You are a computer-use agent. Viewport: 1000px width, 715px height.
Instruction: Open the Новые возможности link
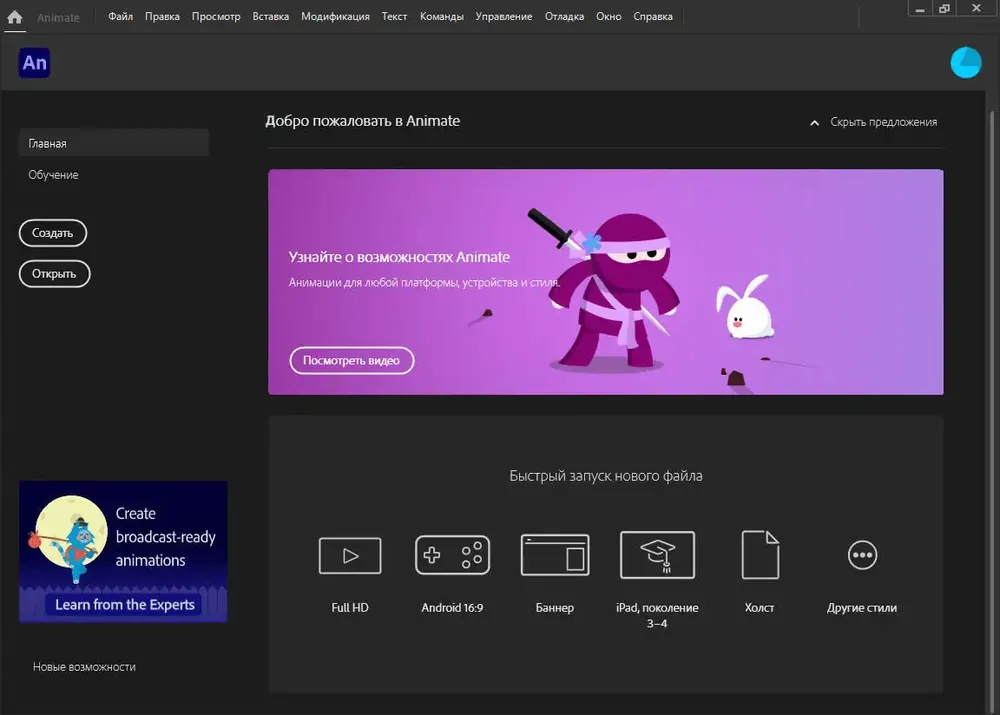click(x=84, y=667)
